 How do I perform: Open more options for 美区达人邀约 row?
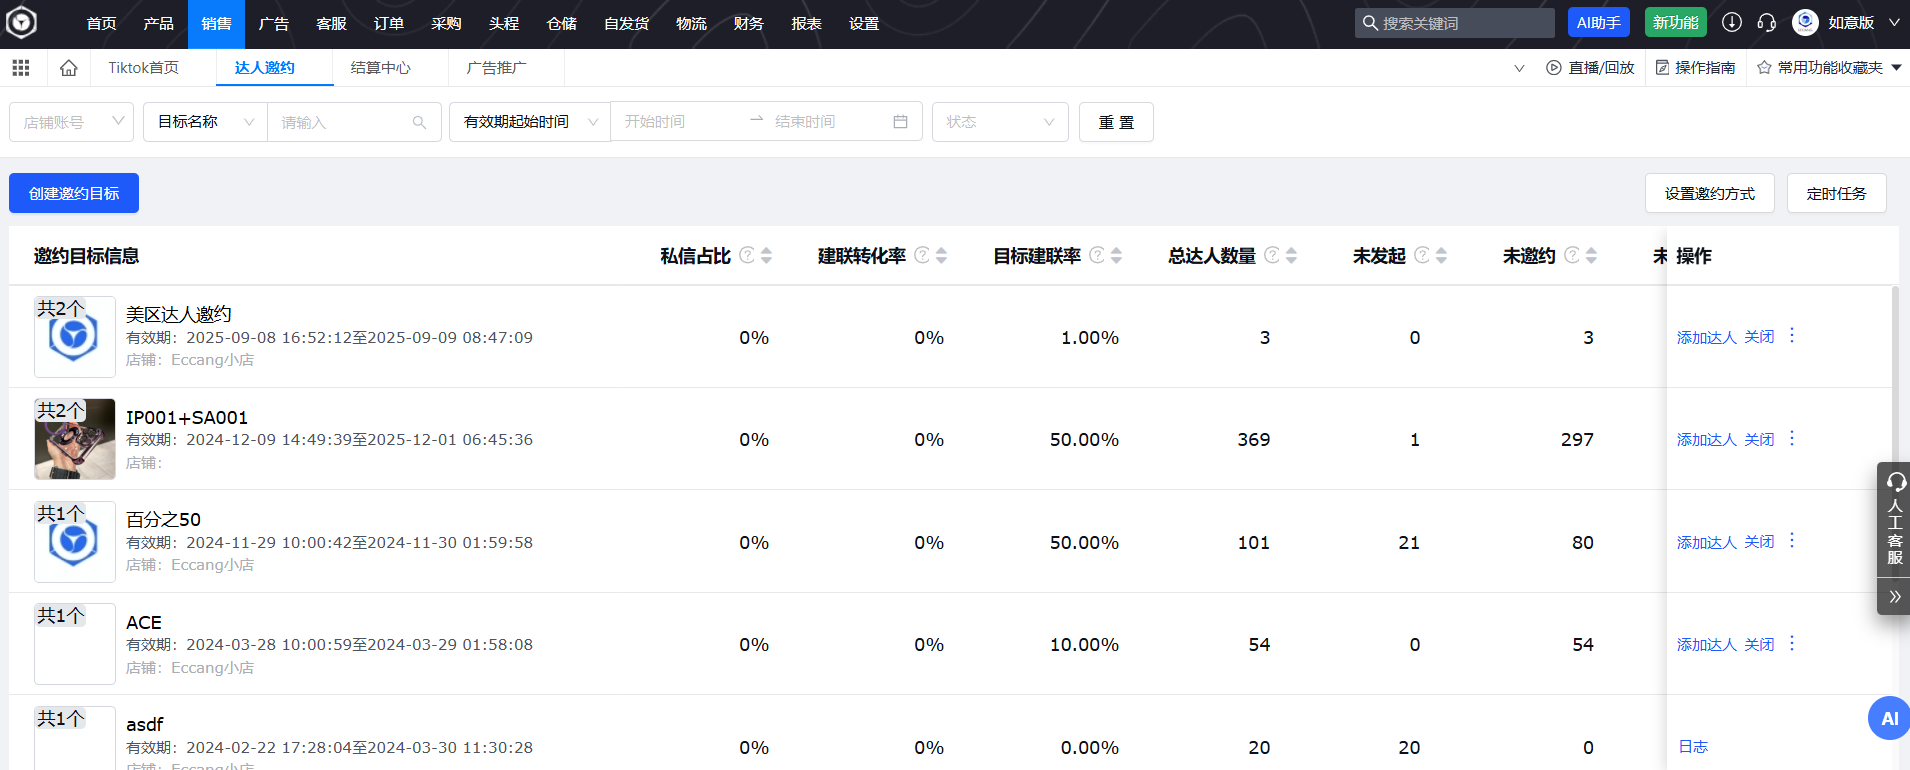(1792, 336)
